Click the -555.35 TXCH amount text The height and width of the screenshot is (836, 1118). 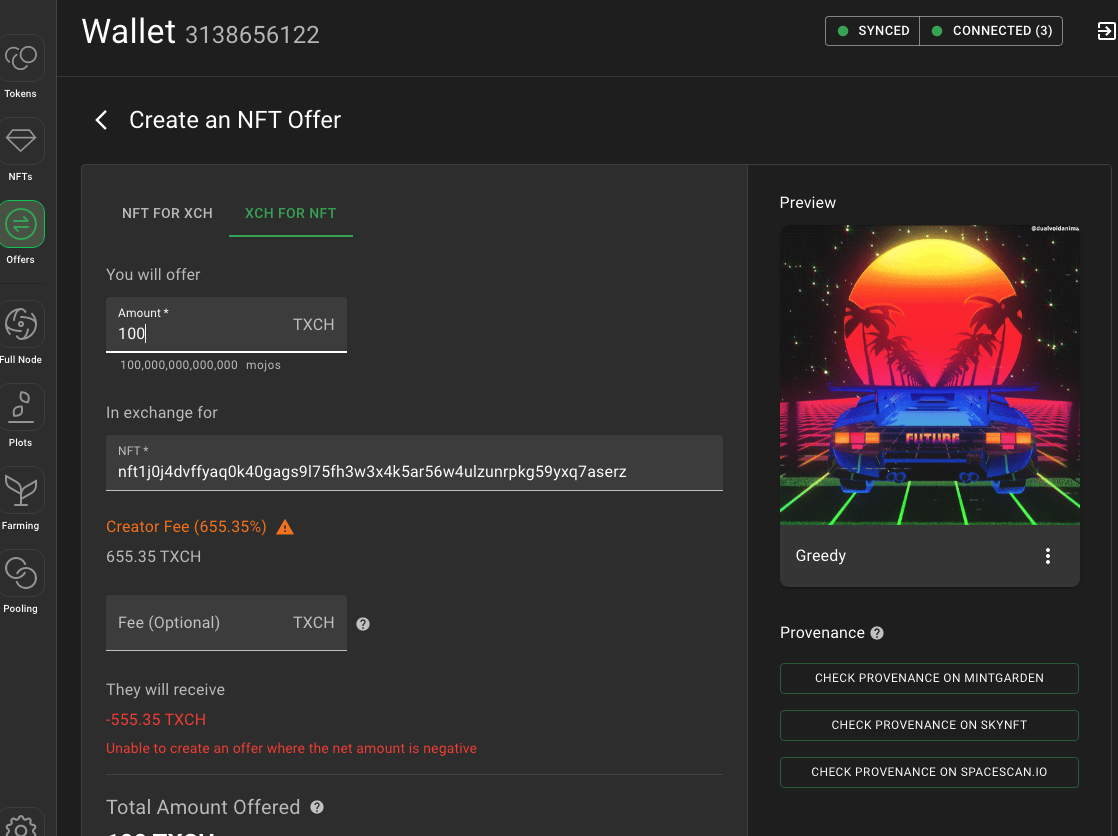coord(156,720)
